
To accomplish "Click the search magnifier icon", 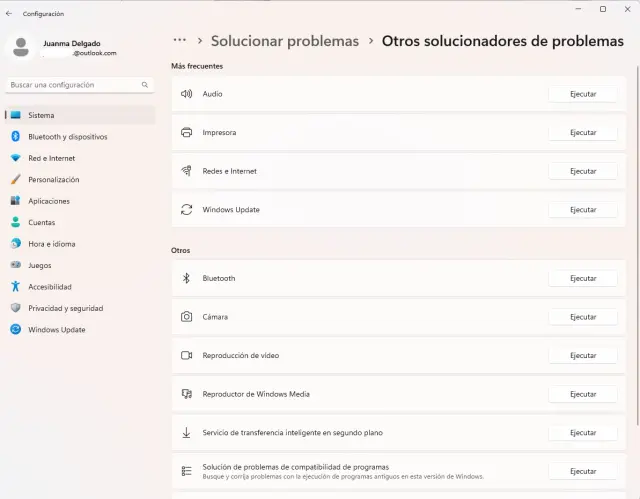I will [x=146, y=86].
